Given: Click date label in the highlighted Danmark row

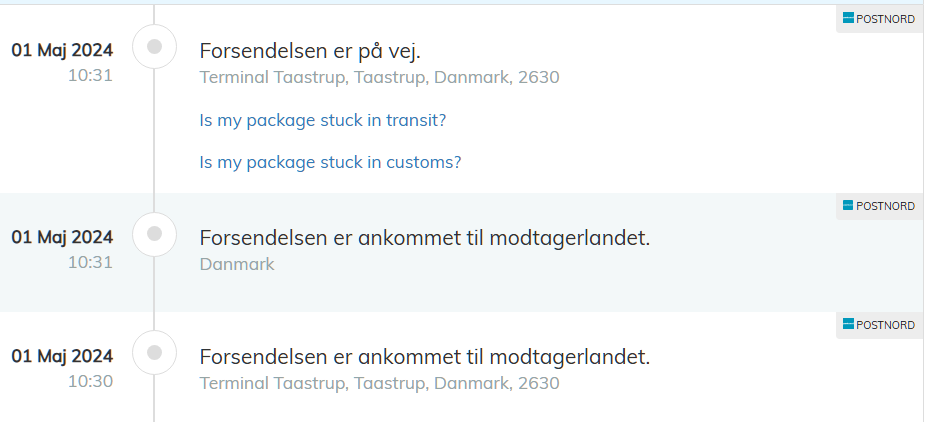Looking at the screenshot, I should pyautogui.click(x=62, y=237).
